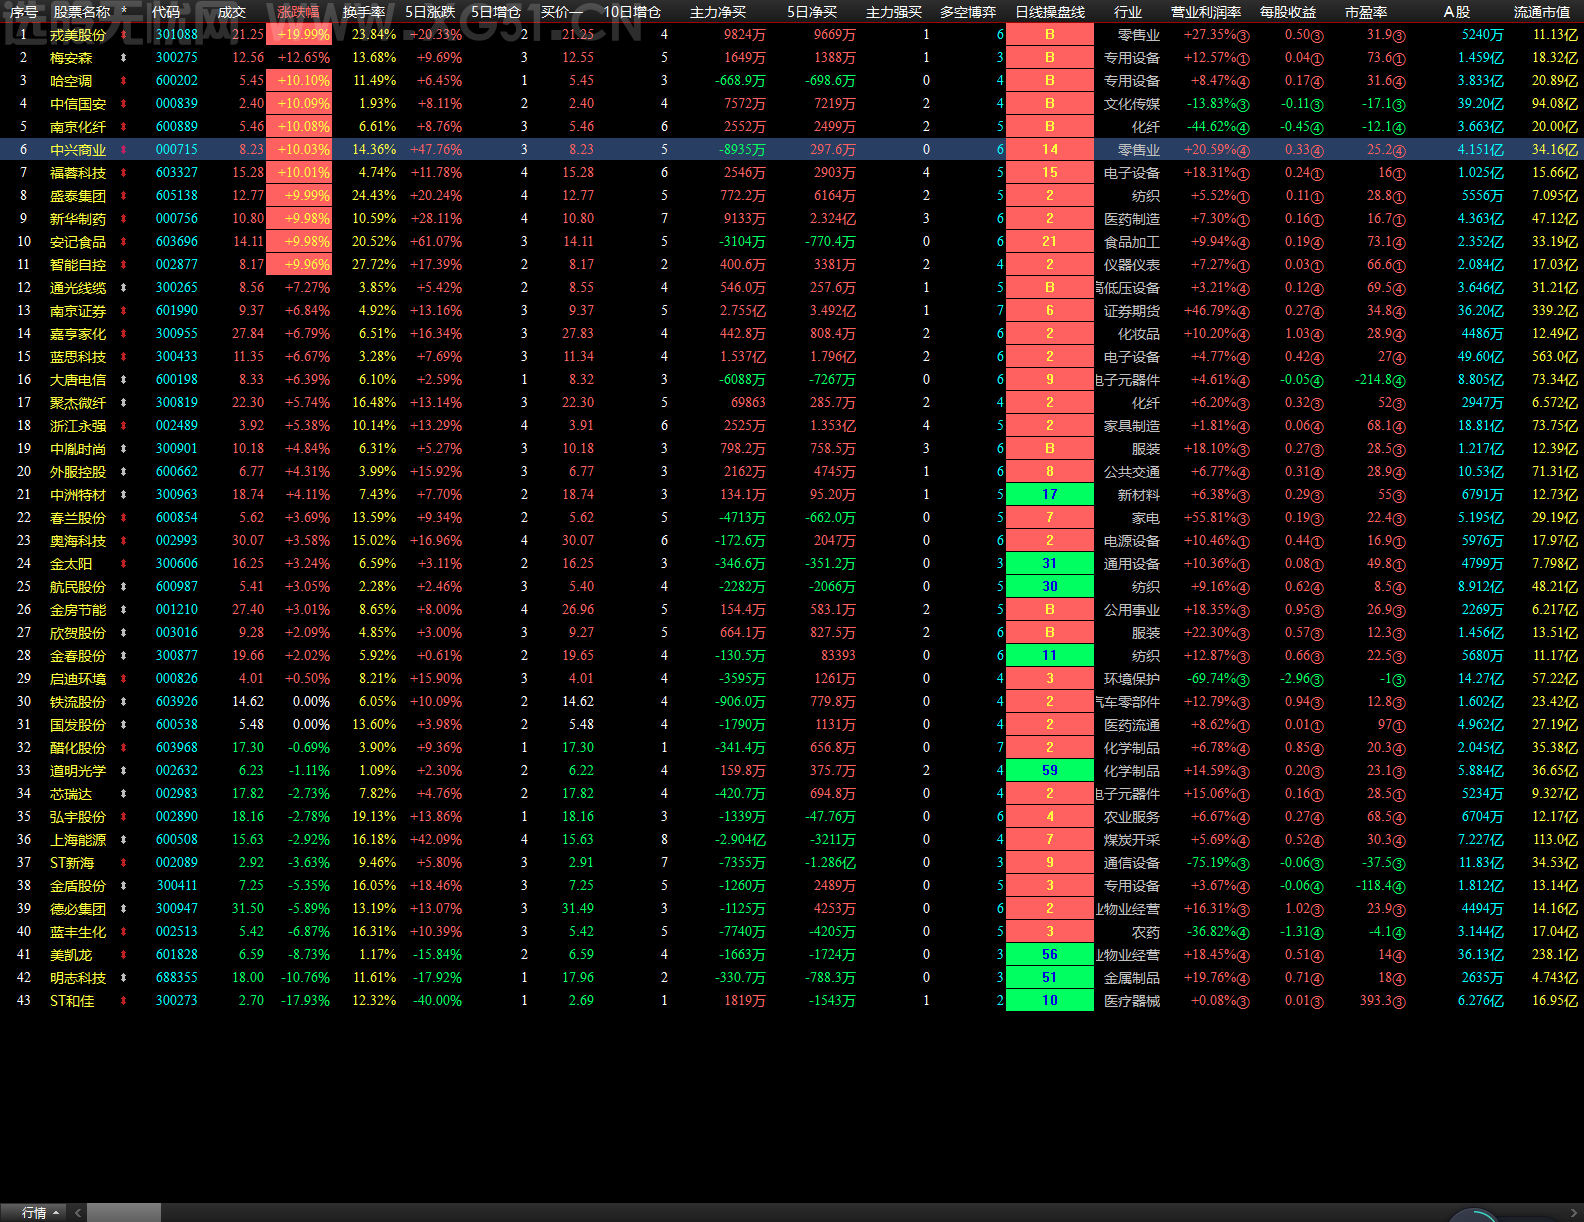Select the 春兰股份 stock name

pyautogui.click(x=78, y=518)
